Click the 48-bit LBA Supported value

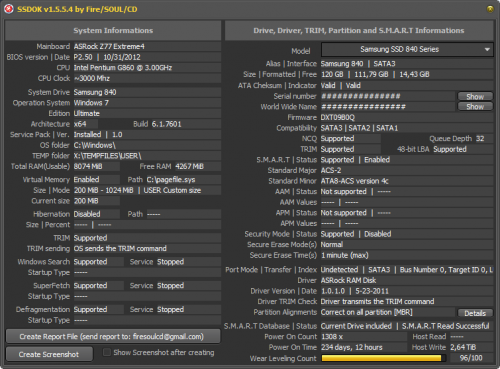coord(450,149)
